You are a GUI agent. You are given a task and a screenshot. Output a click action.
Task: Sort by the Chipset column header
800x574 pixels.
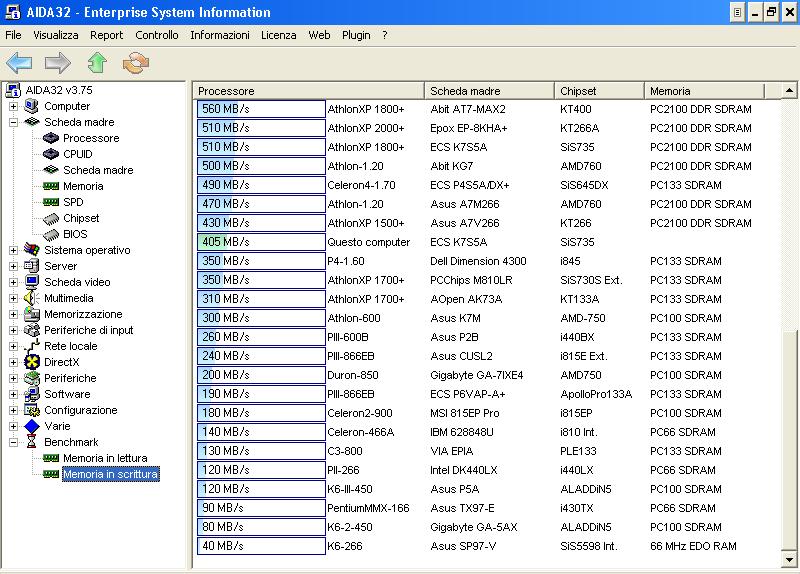point(599,91)
